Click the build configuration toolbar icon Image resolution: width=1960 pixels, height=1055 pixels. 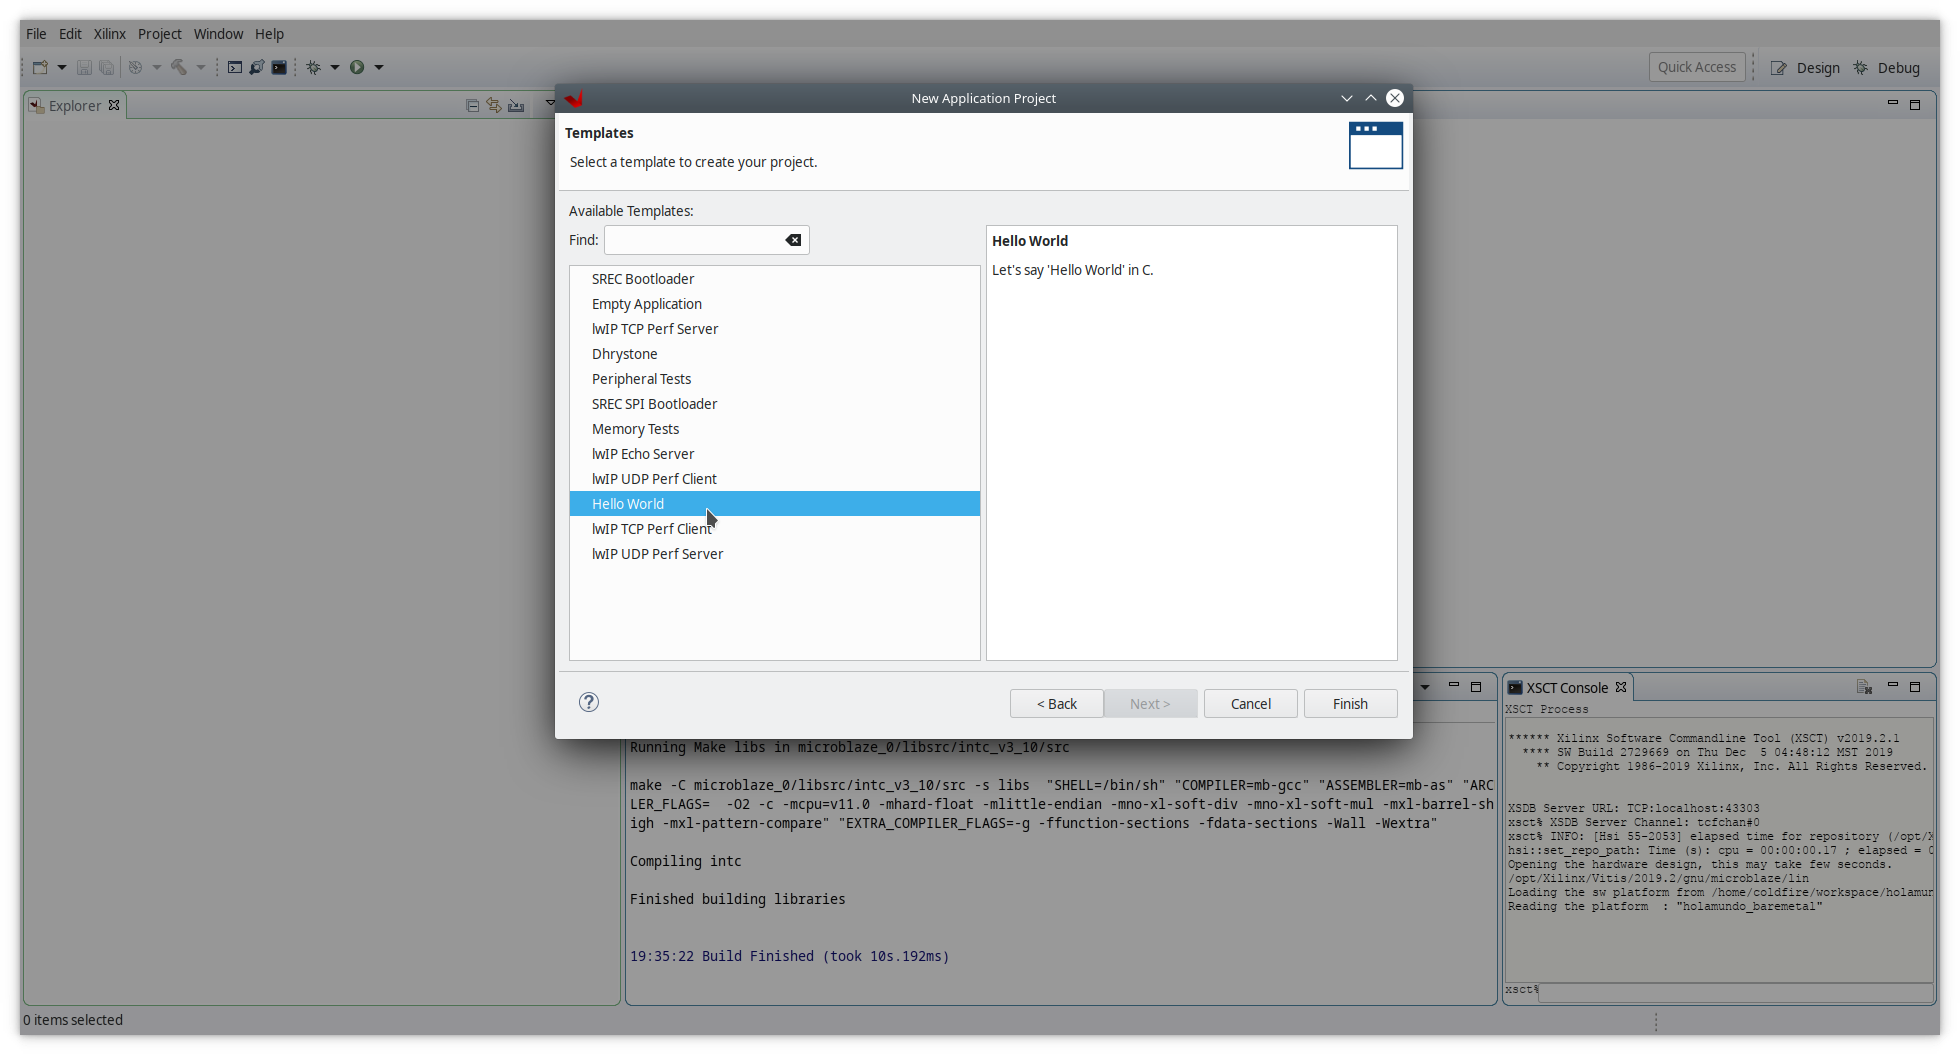tap(136, 67)
